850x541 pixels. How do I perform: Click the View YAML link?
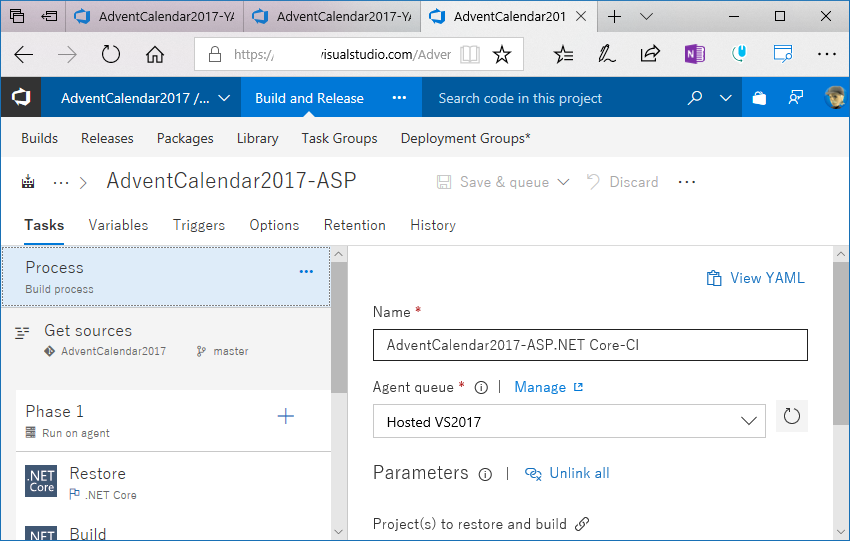coord(756,278)
